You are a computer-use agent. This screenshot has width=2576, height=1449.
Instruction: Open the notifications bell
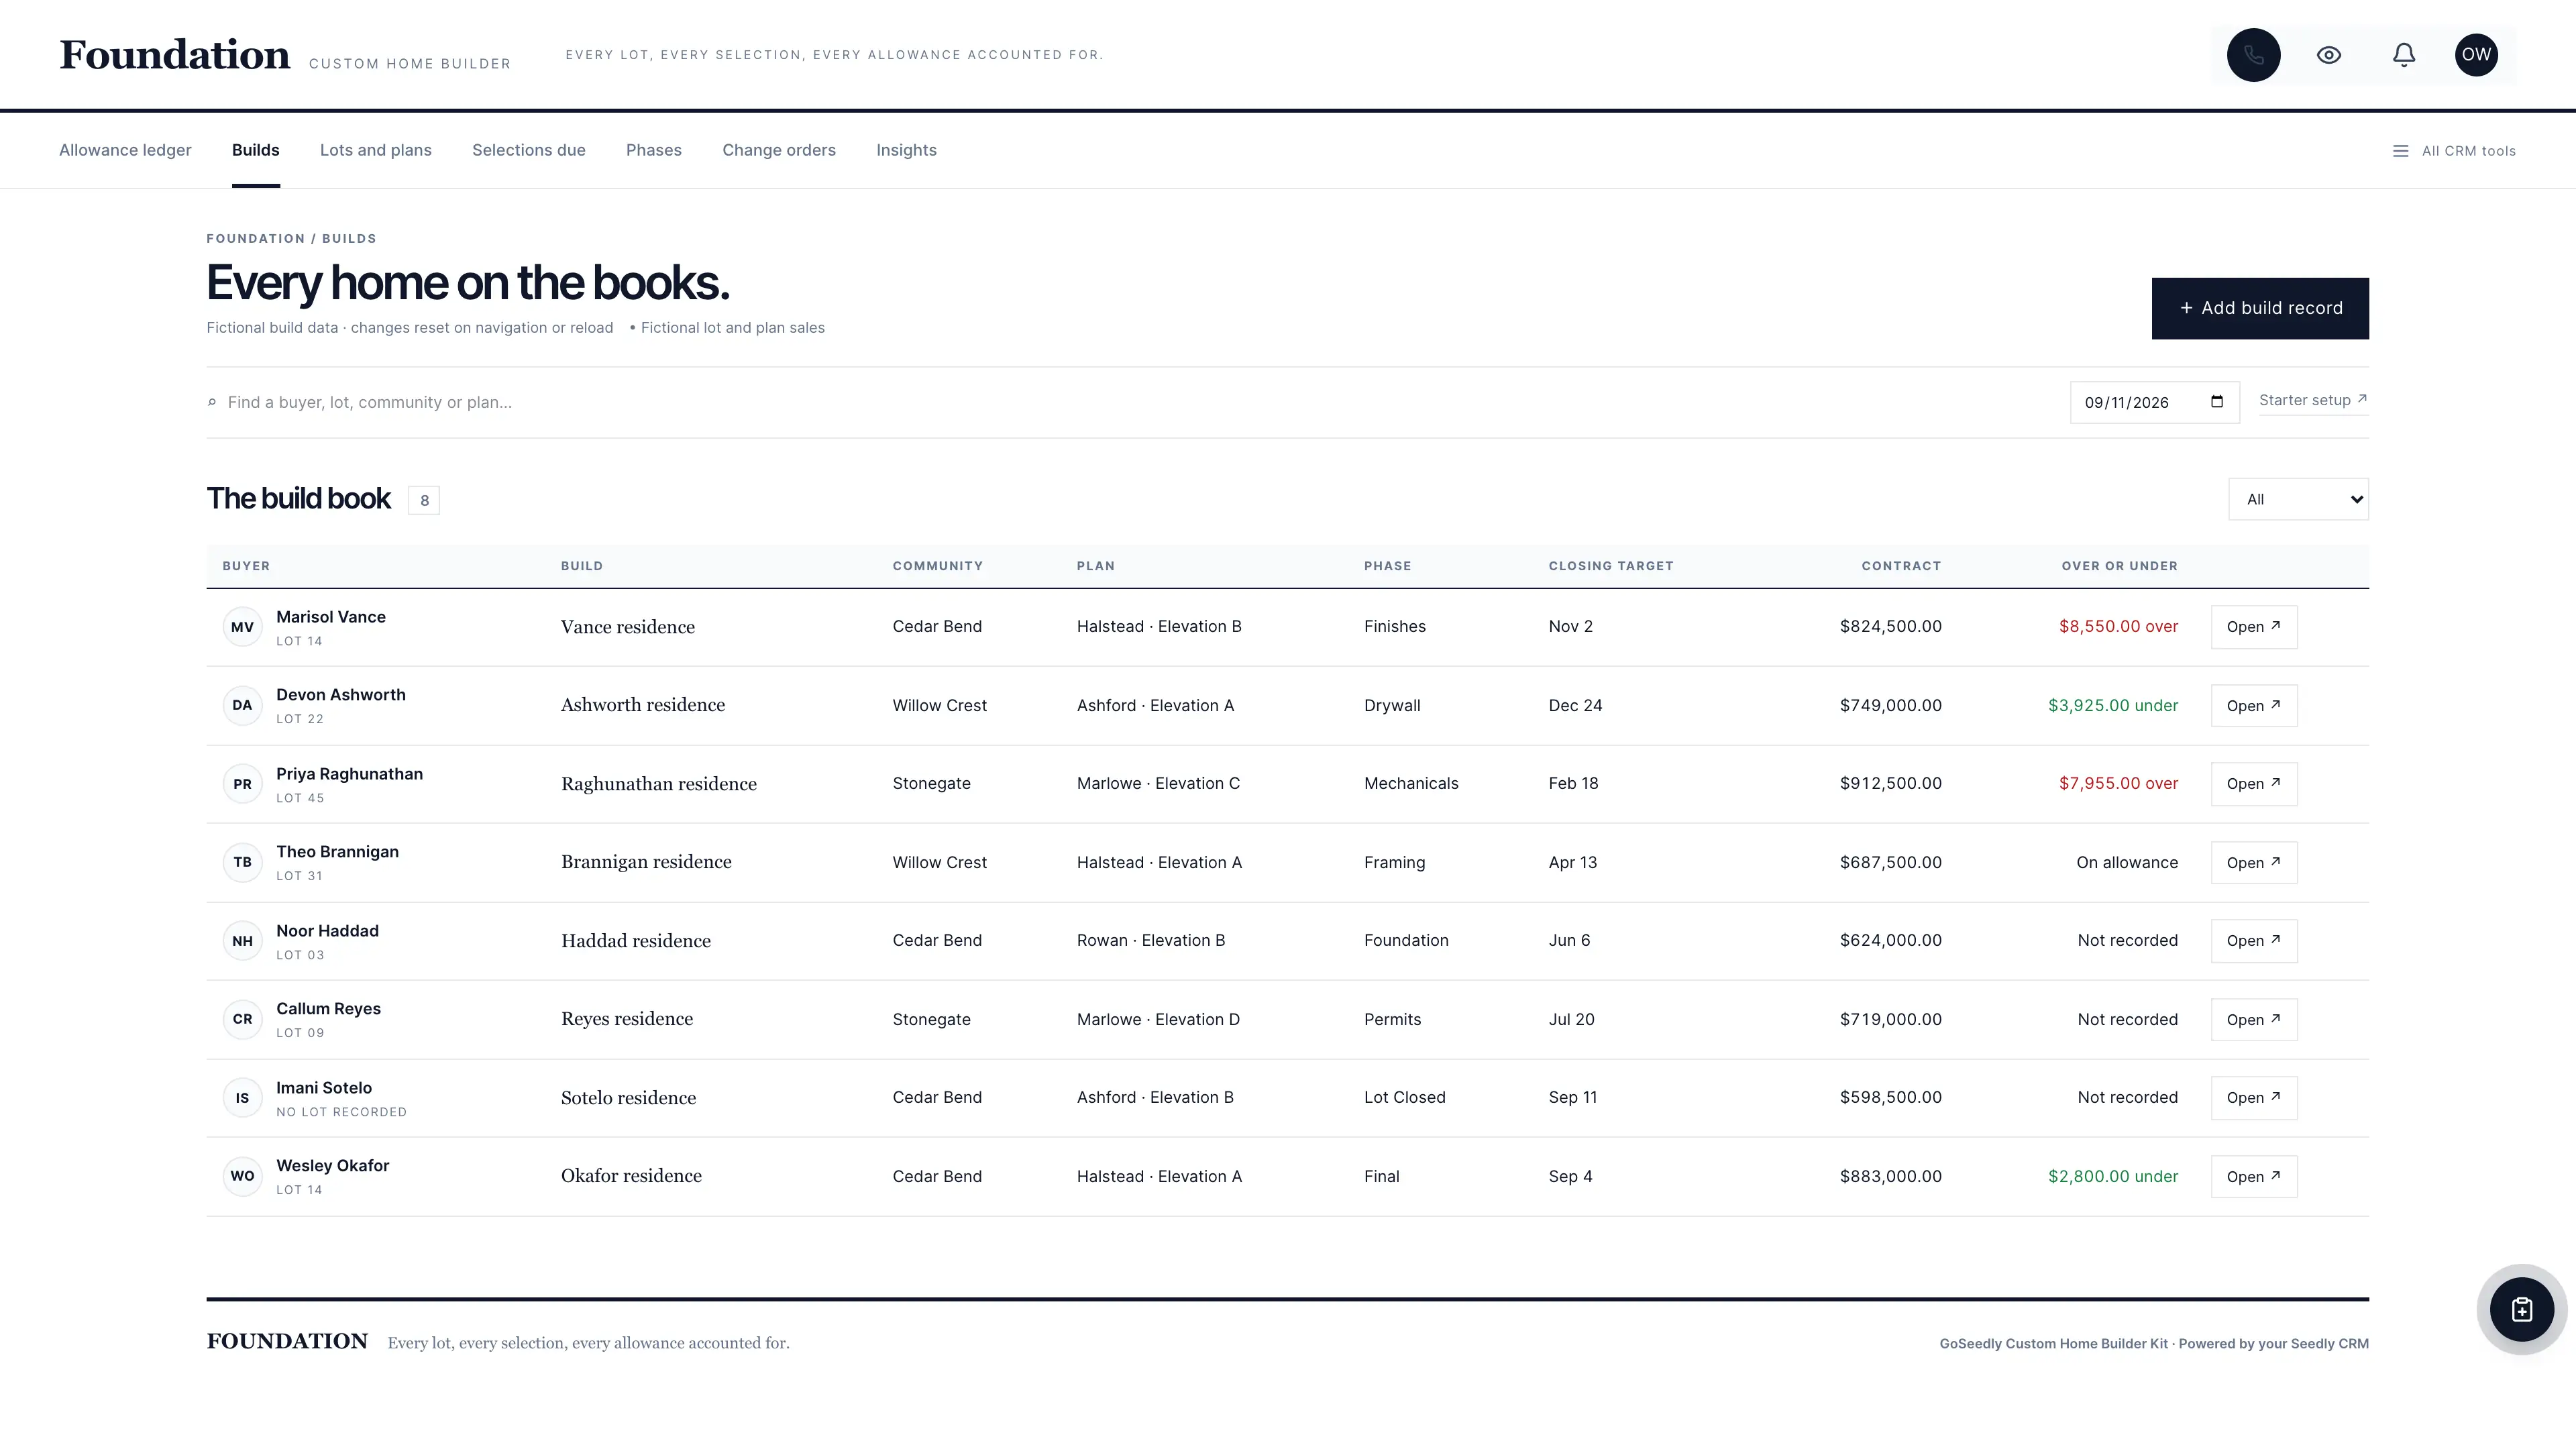click(x=2403, y=55)
